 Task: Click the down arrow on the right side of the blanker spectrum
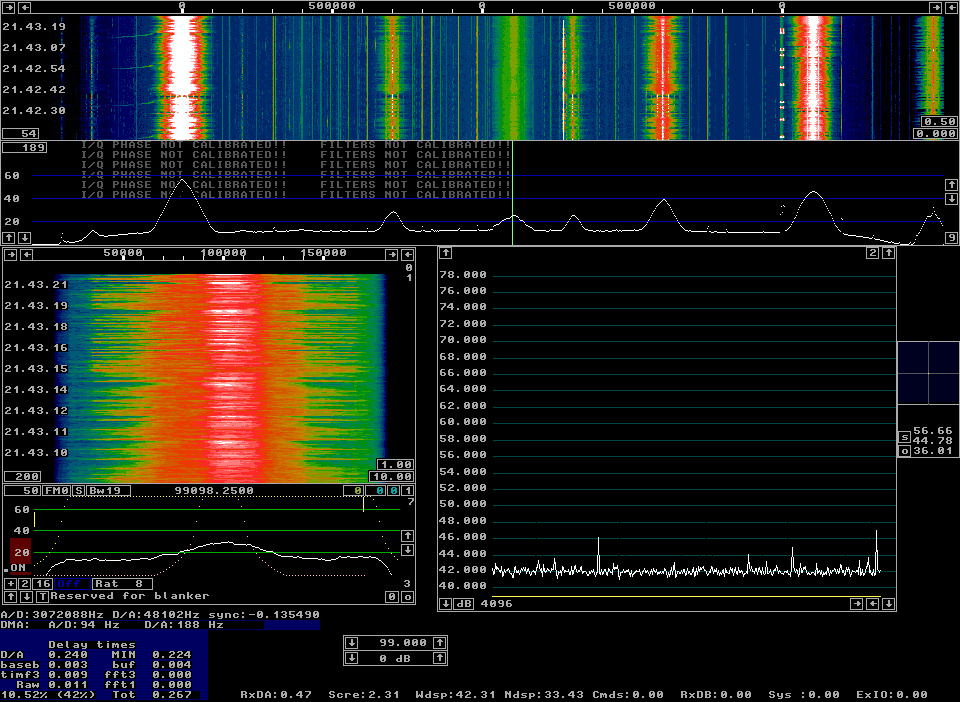click(x=406, y=550)
